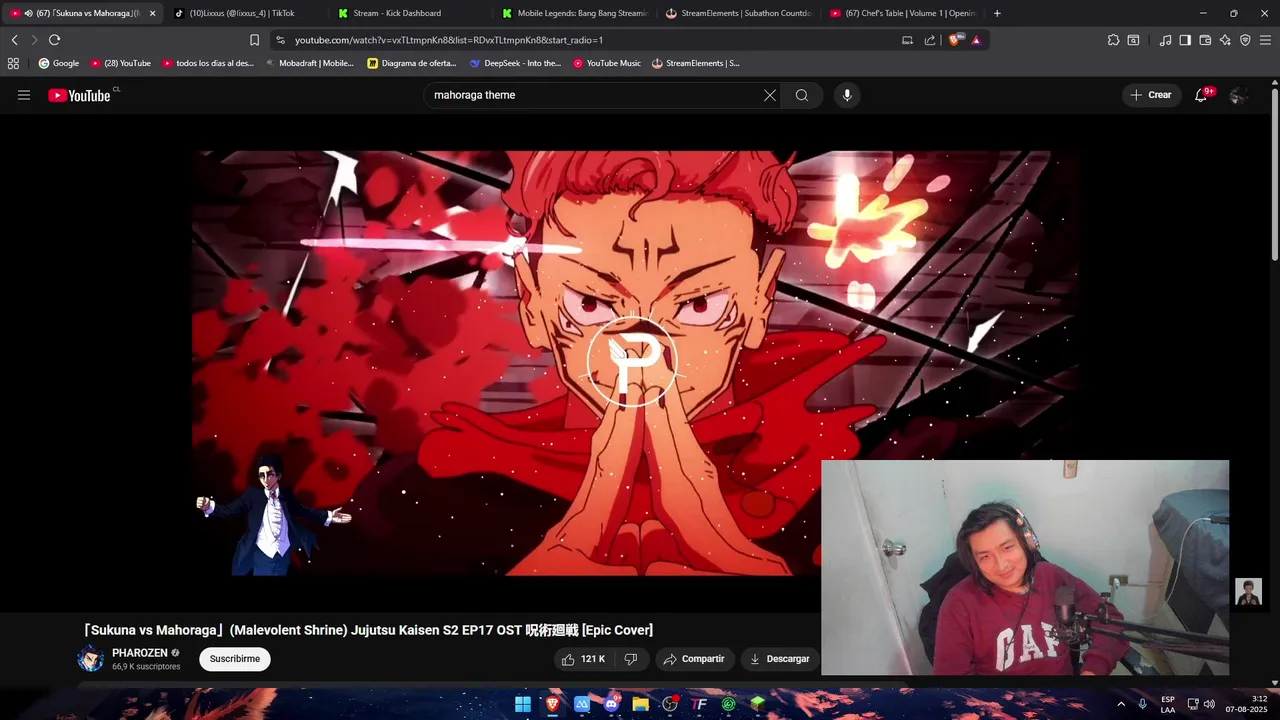Image resolution: width=1280 pixels, height=720 pixels.
Task: Open Leo AI sparkle icon
Action: click(1225, 40)
